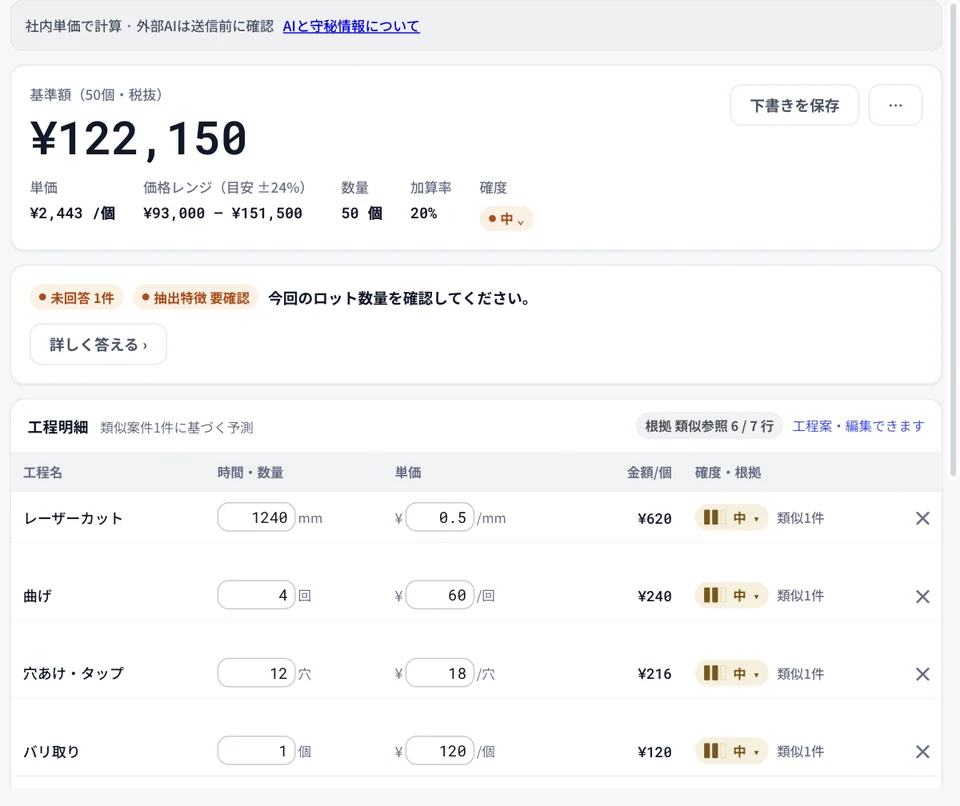Click the ¥620 amount cell
The height and width of the screenshot is (806, 960).
(x=654, y=519)
